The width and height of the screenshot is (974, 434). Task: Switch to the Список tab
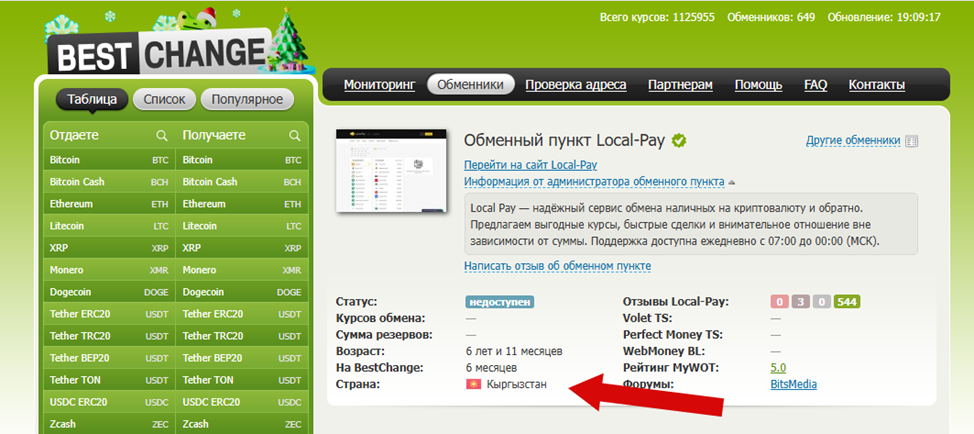(x=164, y=99)
